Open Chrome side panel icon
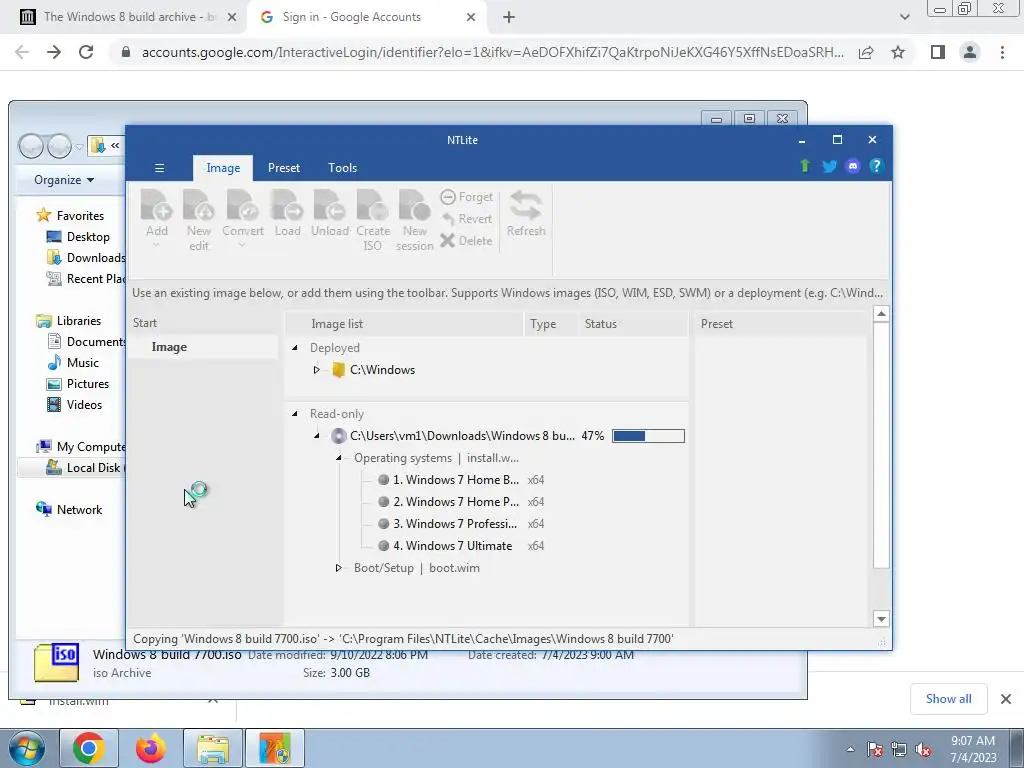Image resolution: width=1024 pixels, height=768 pixels. tap(938, 52)
